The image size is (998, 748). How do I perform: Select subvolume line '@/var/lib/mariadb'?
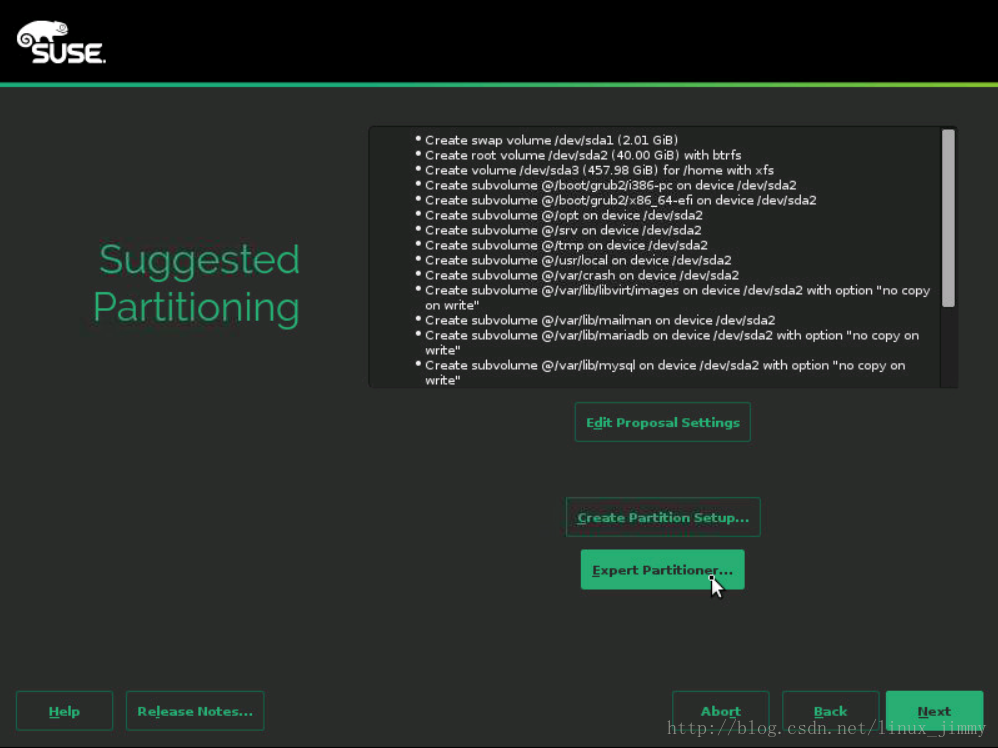tap(672, 342)
